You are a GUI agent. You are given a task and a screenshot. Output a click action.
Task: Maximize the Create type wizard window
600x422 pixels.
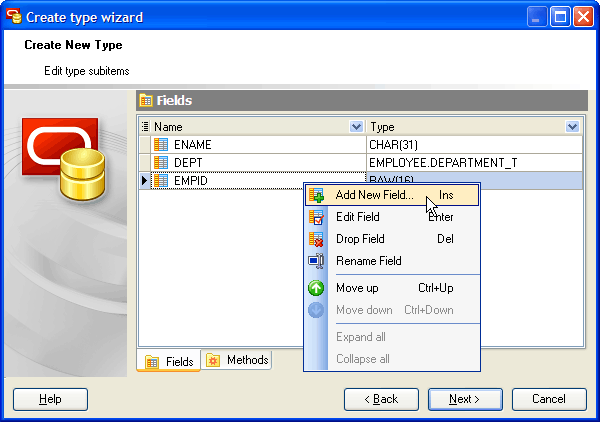tap(560, 17)
